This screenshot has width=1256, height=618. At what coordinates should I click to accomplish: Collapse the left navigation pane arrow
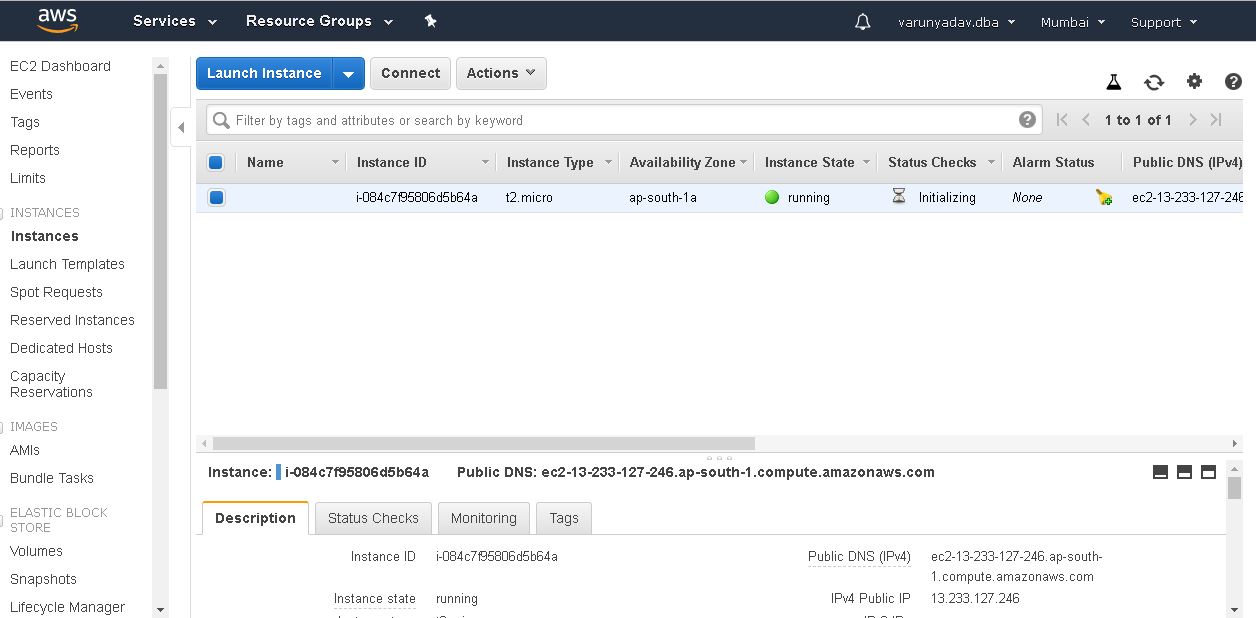(181, 127)
